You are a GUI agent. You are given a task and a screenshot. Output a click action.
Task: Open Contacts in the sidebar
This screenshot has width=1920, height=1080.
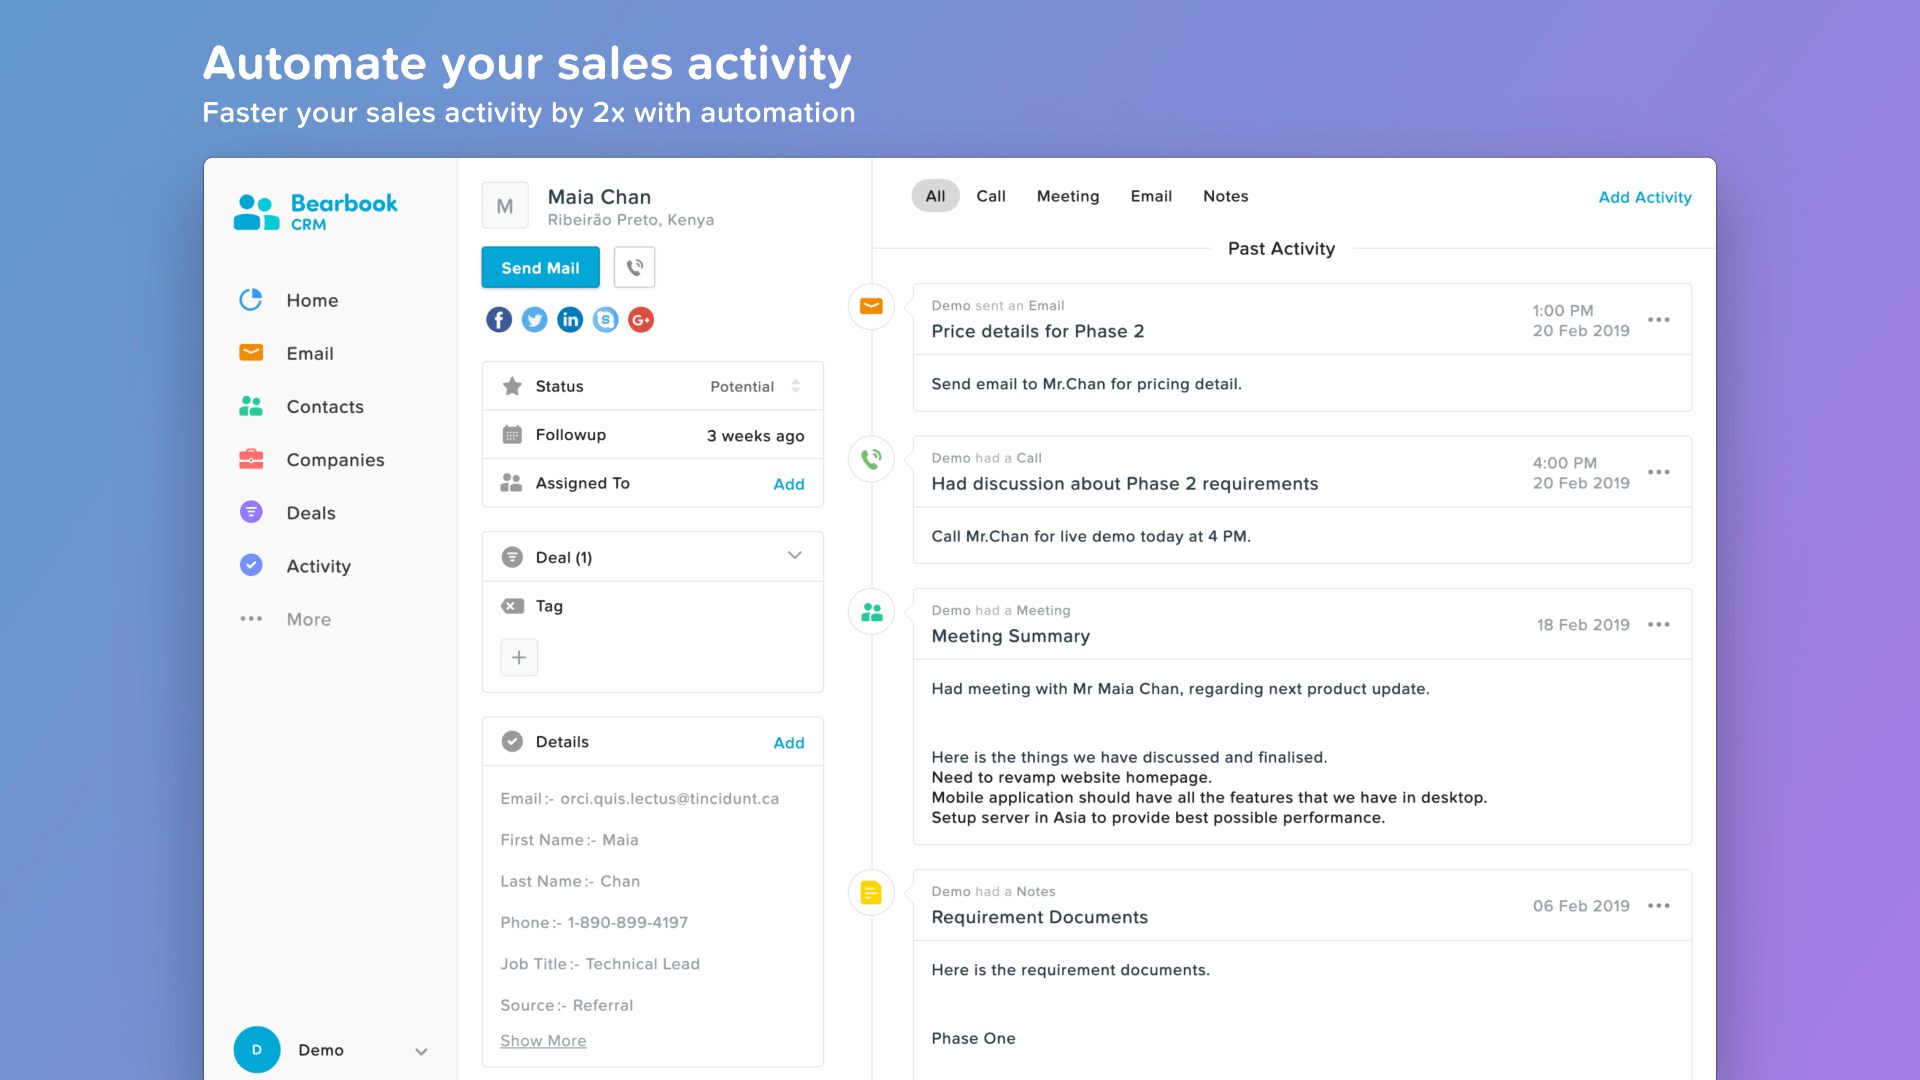[x=324, y=407]
